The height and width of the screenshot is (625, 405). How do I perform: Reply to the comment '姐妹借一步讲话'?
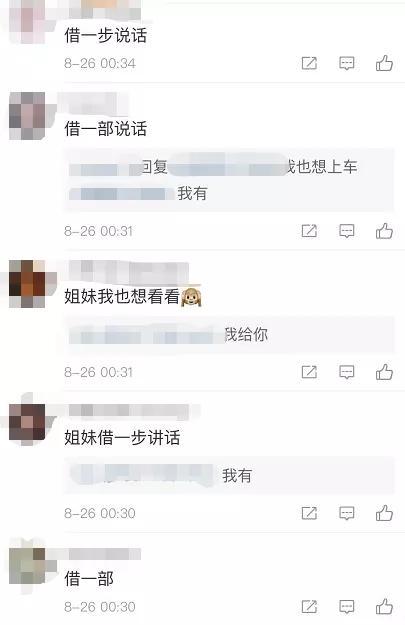coord(346,513)
